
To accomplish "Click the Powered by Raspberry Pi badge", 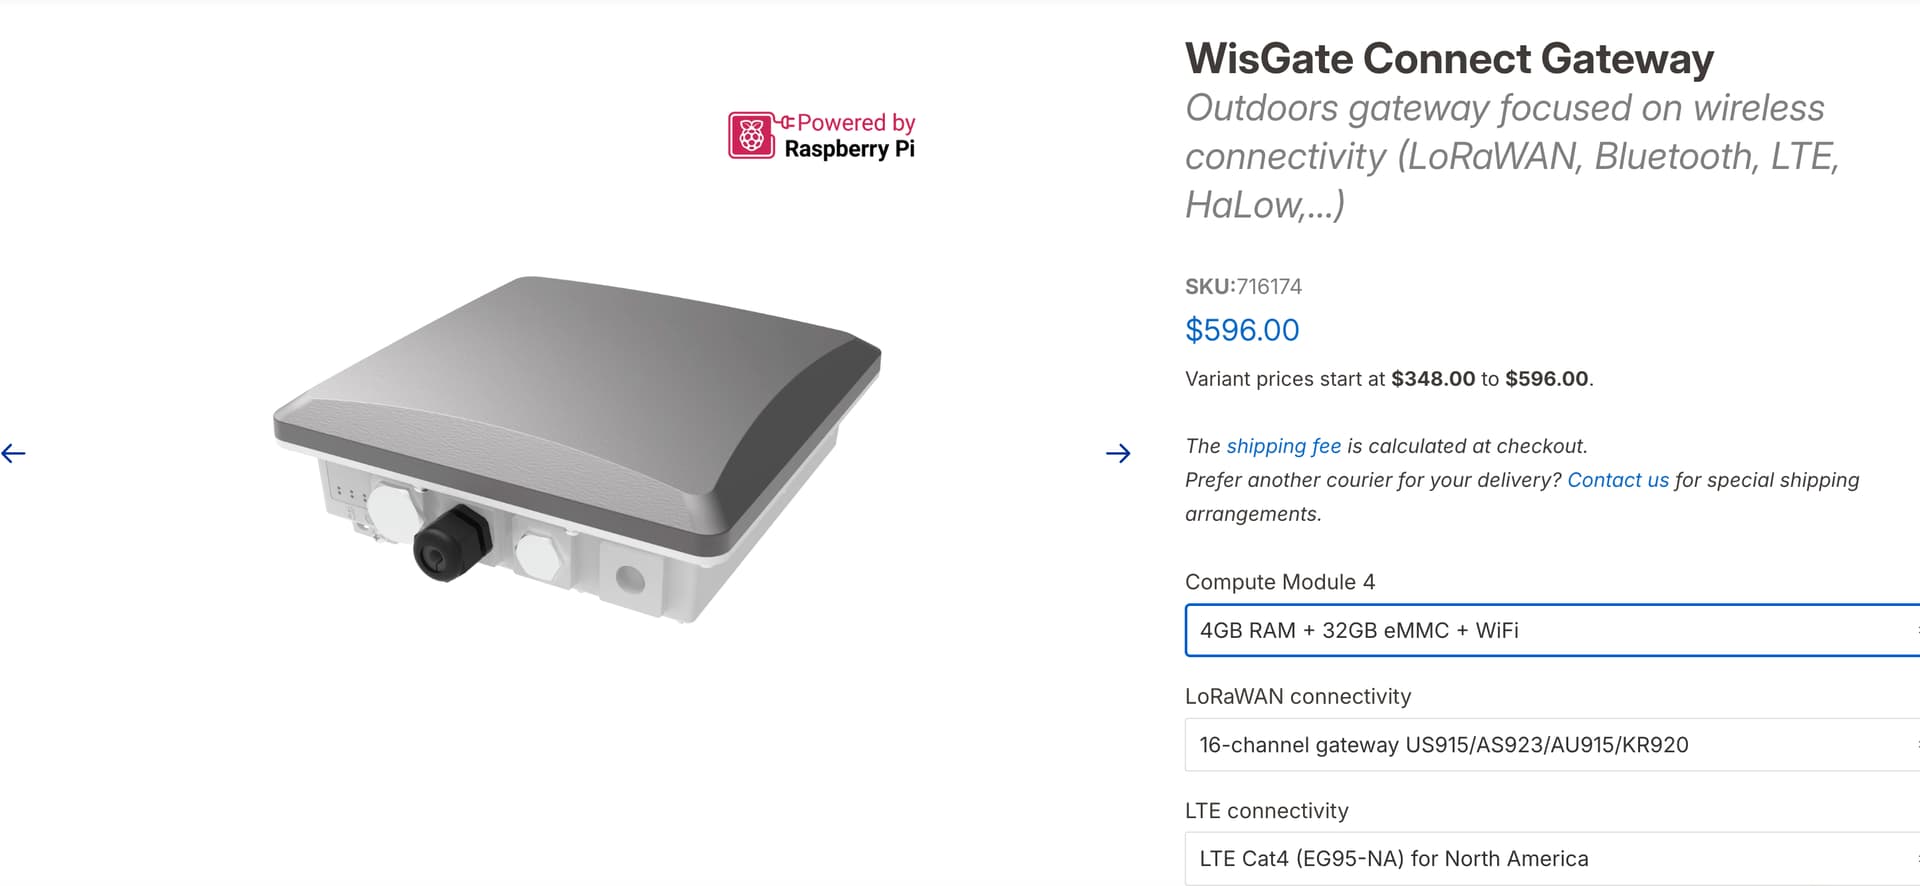I will coord(822,136).
